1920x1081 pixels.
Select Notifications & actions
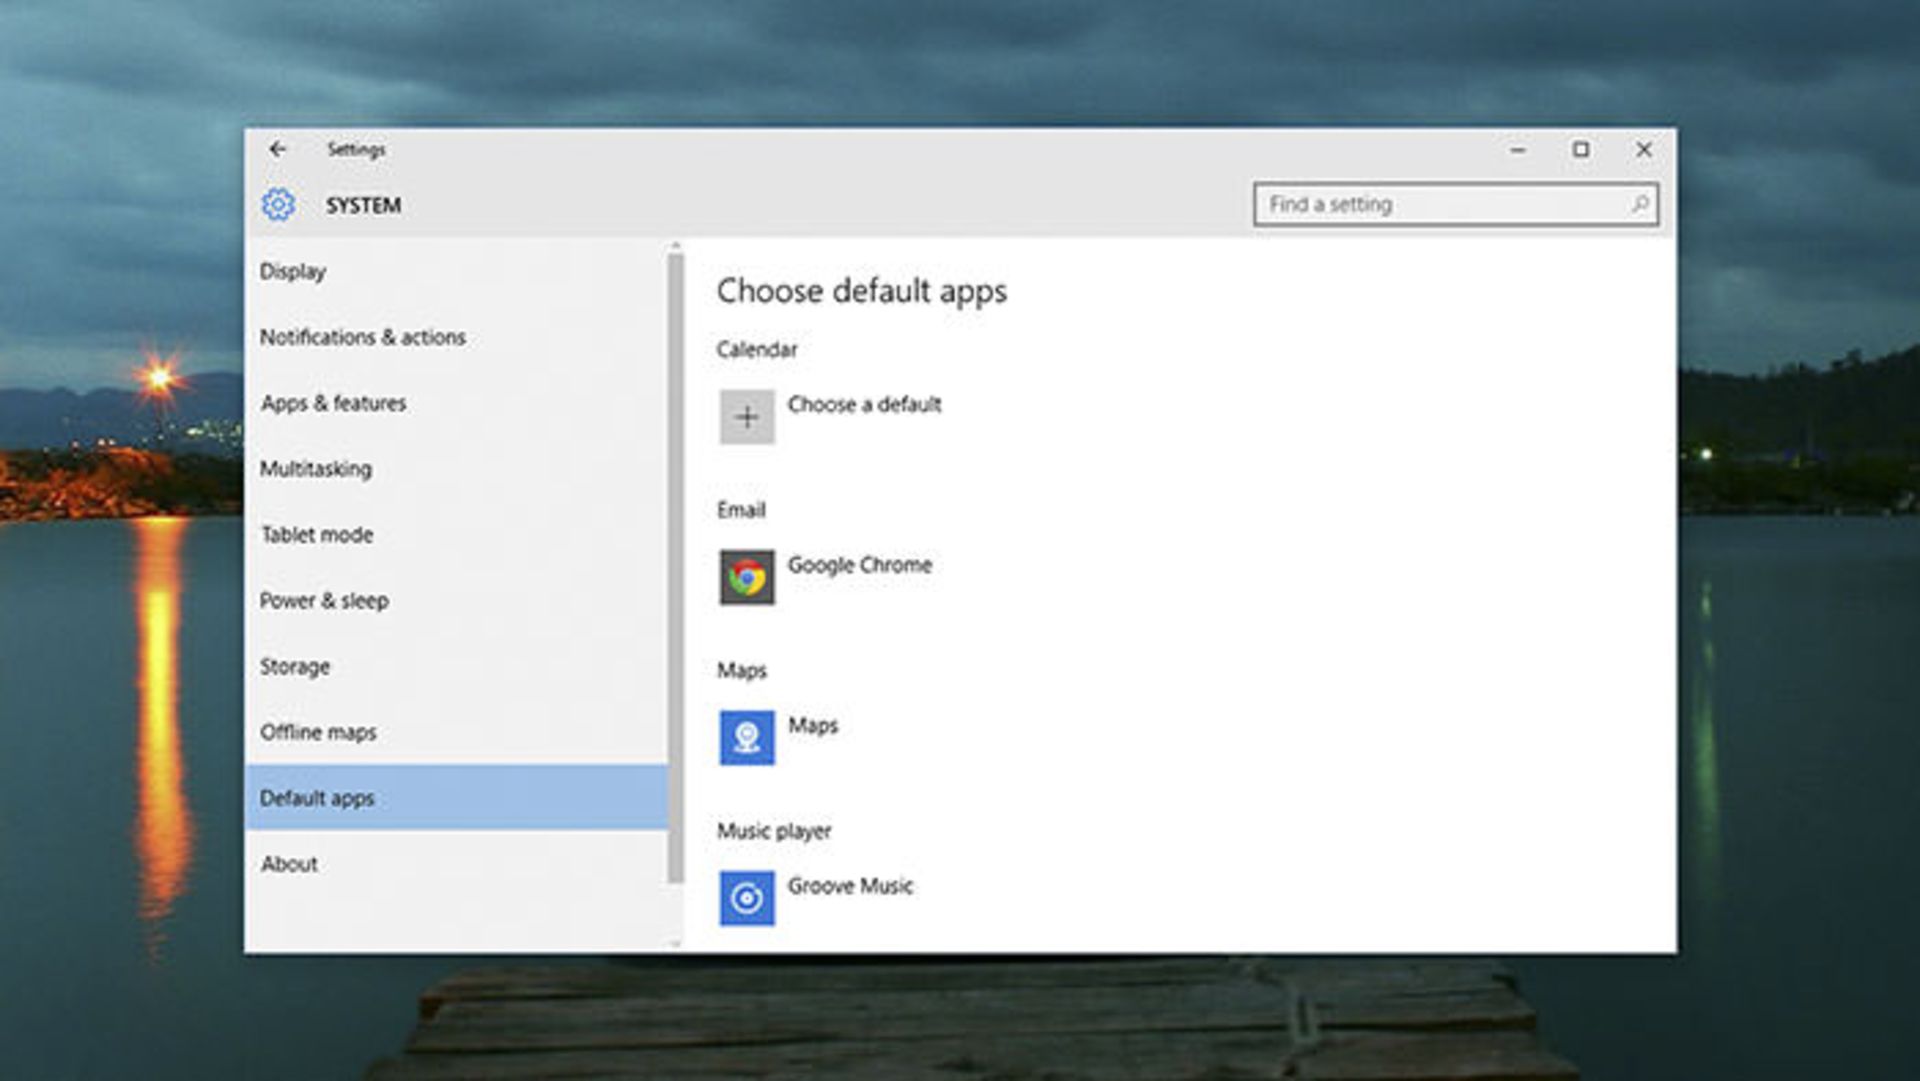456,337
